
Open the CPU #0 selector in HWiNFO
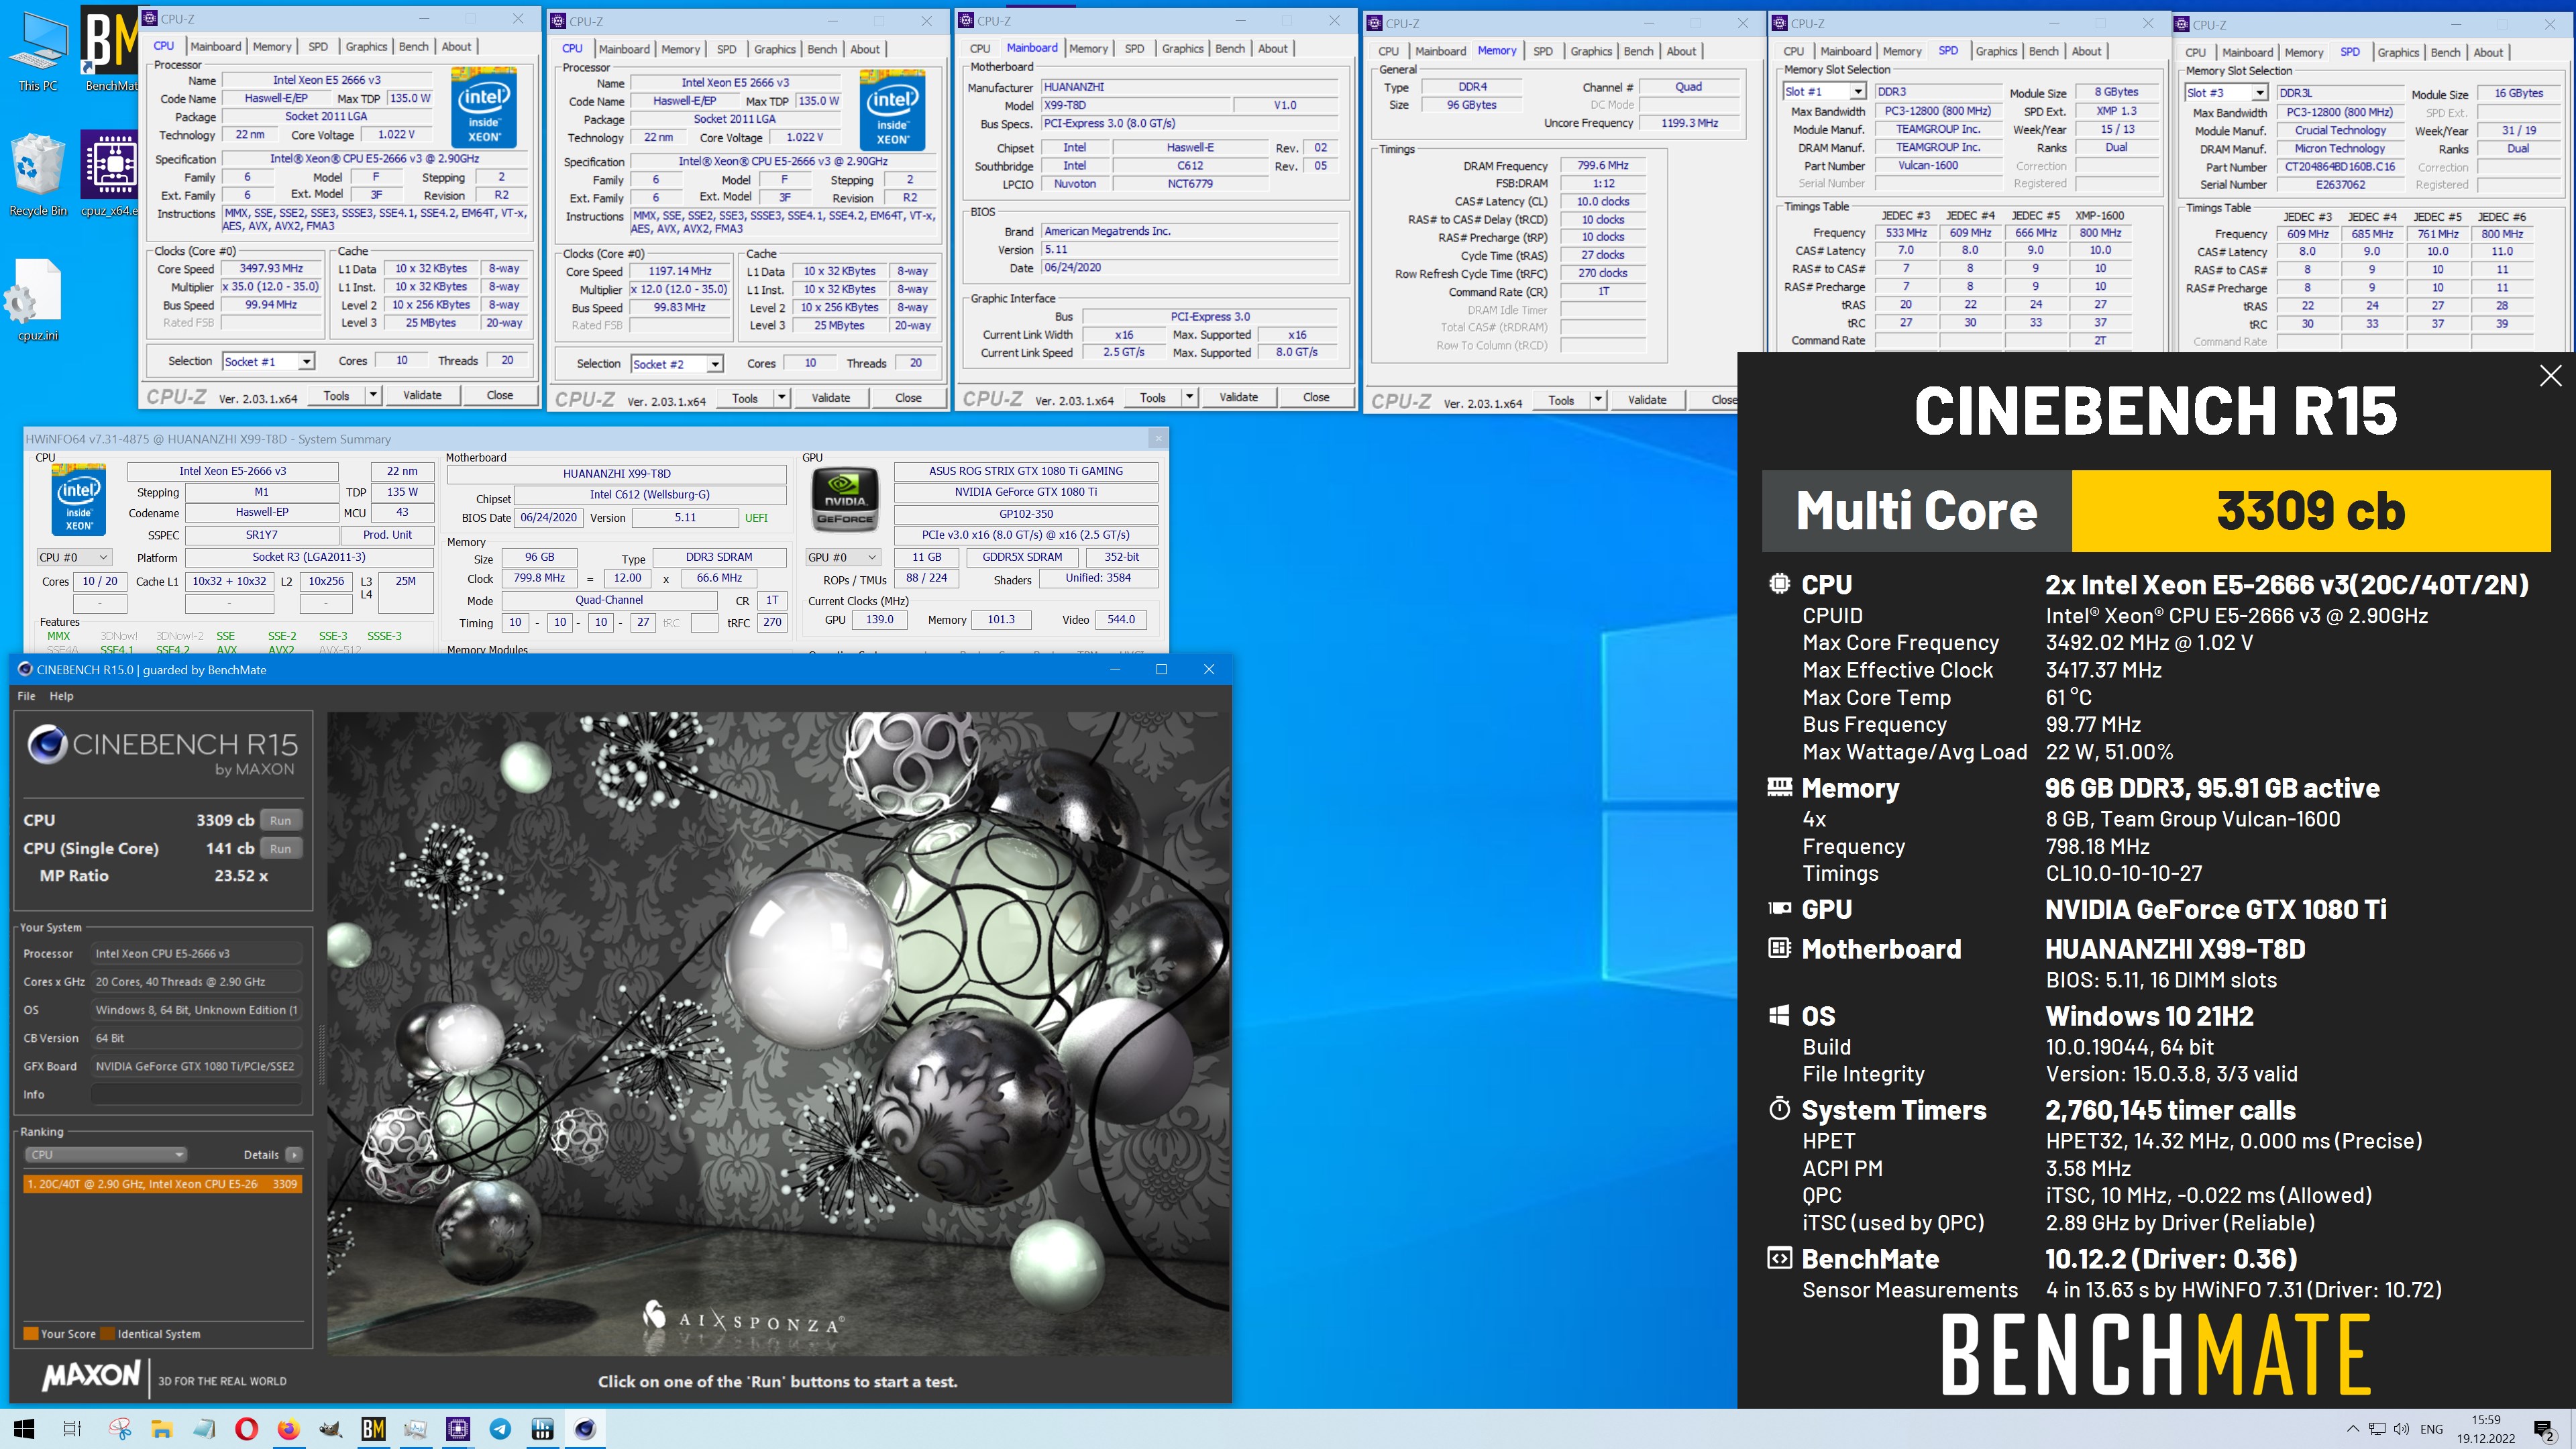pos(73,557)
